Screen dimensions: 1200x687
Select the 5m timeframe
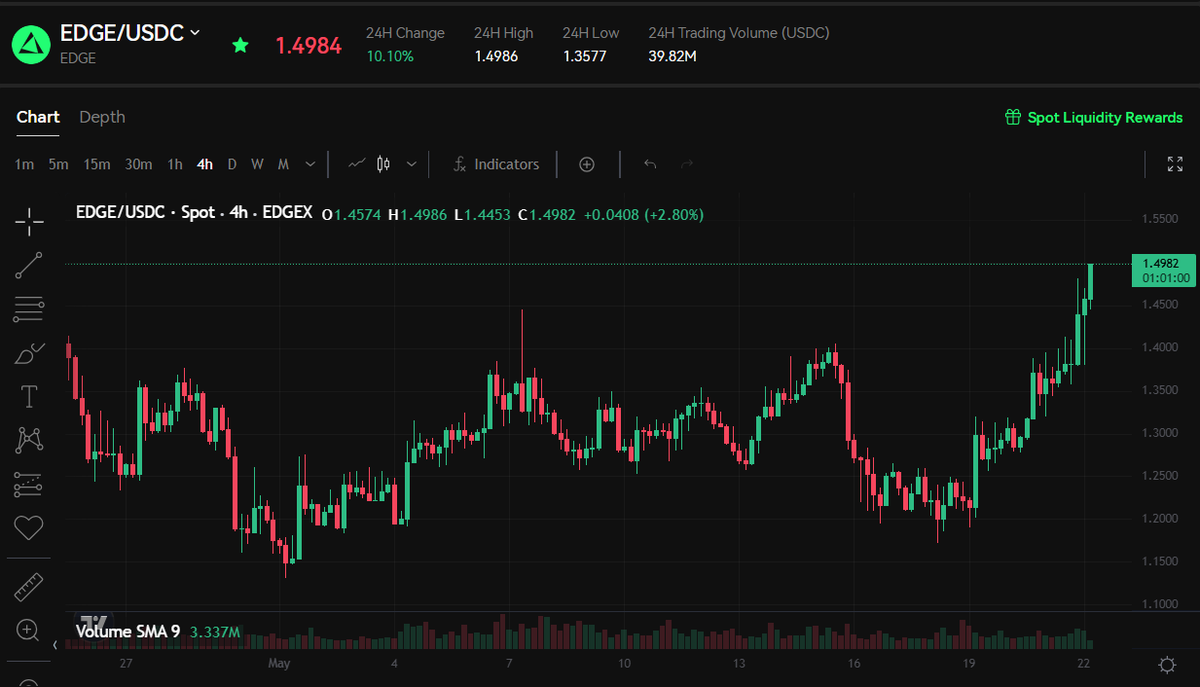[x=58, y=164]
